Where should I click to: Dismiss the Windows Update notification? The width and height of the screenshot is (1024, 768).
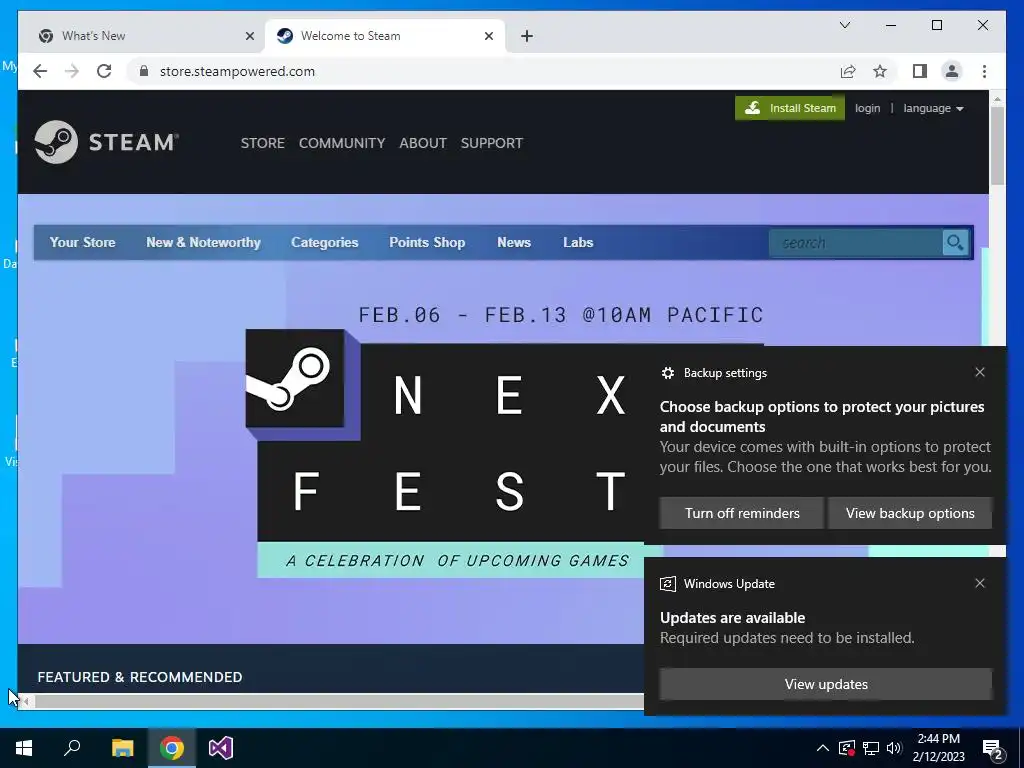pos(980,583)
